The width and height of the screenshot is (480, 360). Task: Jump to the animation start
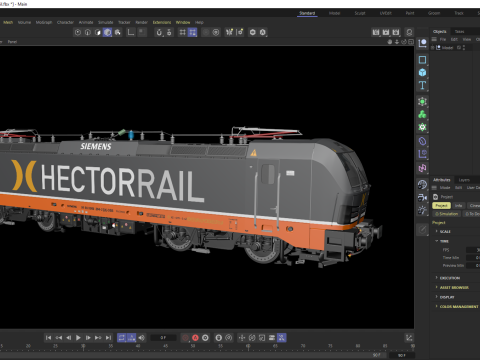coord(49,338)
